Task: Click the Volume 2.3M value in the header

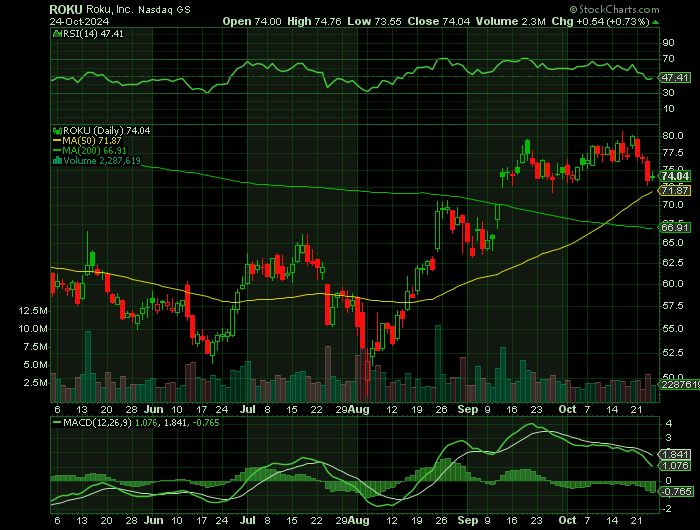Action: [511, 21]
